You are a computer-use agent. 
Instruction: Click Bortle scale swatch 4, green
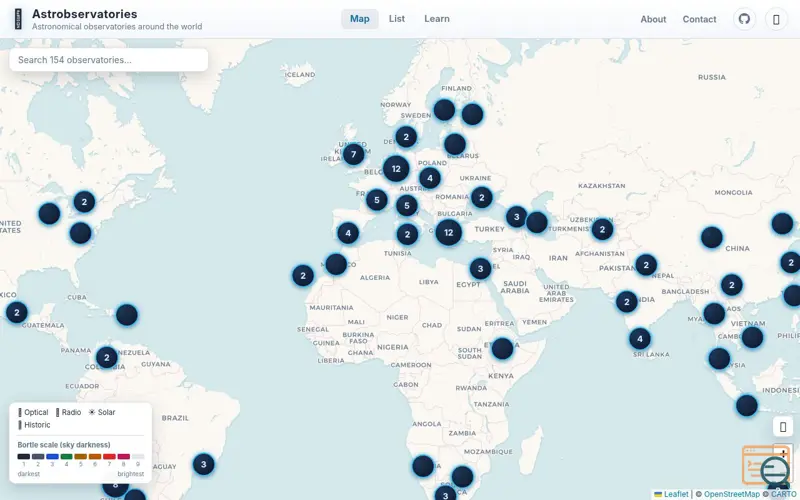pyautogui.click(x=66, y=457)
